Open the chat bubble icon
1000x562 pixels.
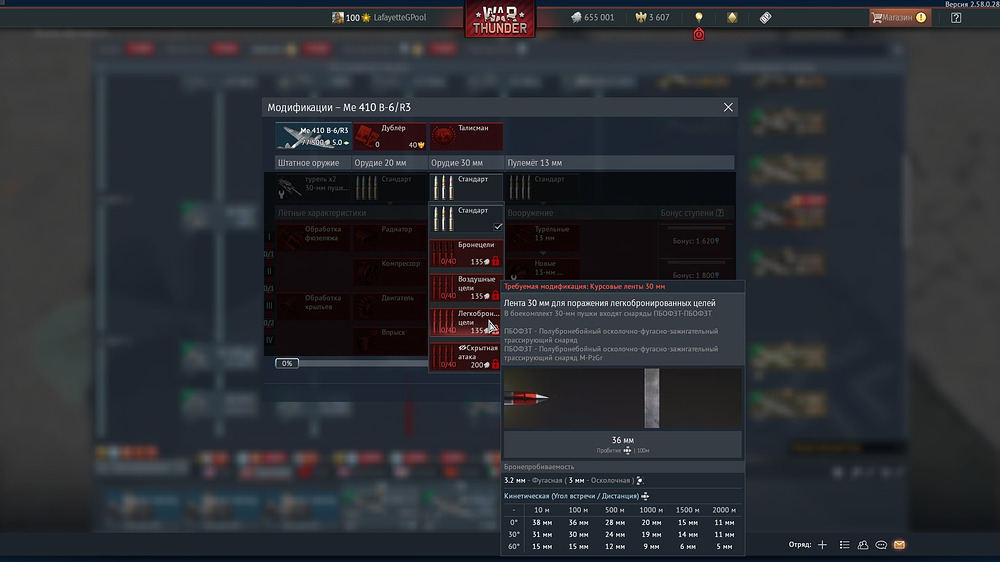(x=881, y=545)
